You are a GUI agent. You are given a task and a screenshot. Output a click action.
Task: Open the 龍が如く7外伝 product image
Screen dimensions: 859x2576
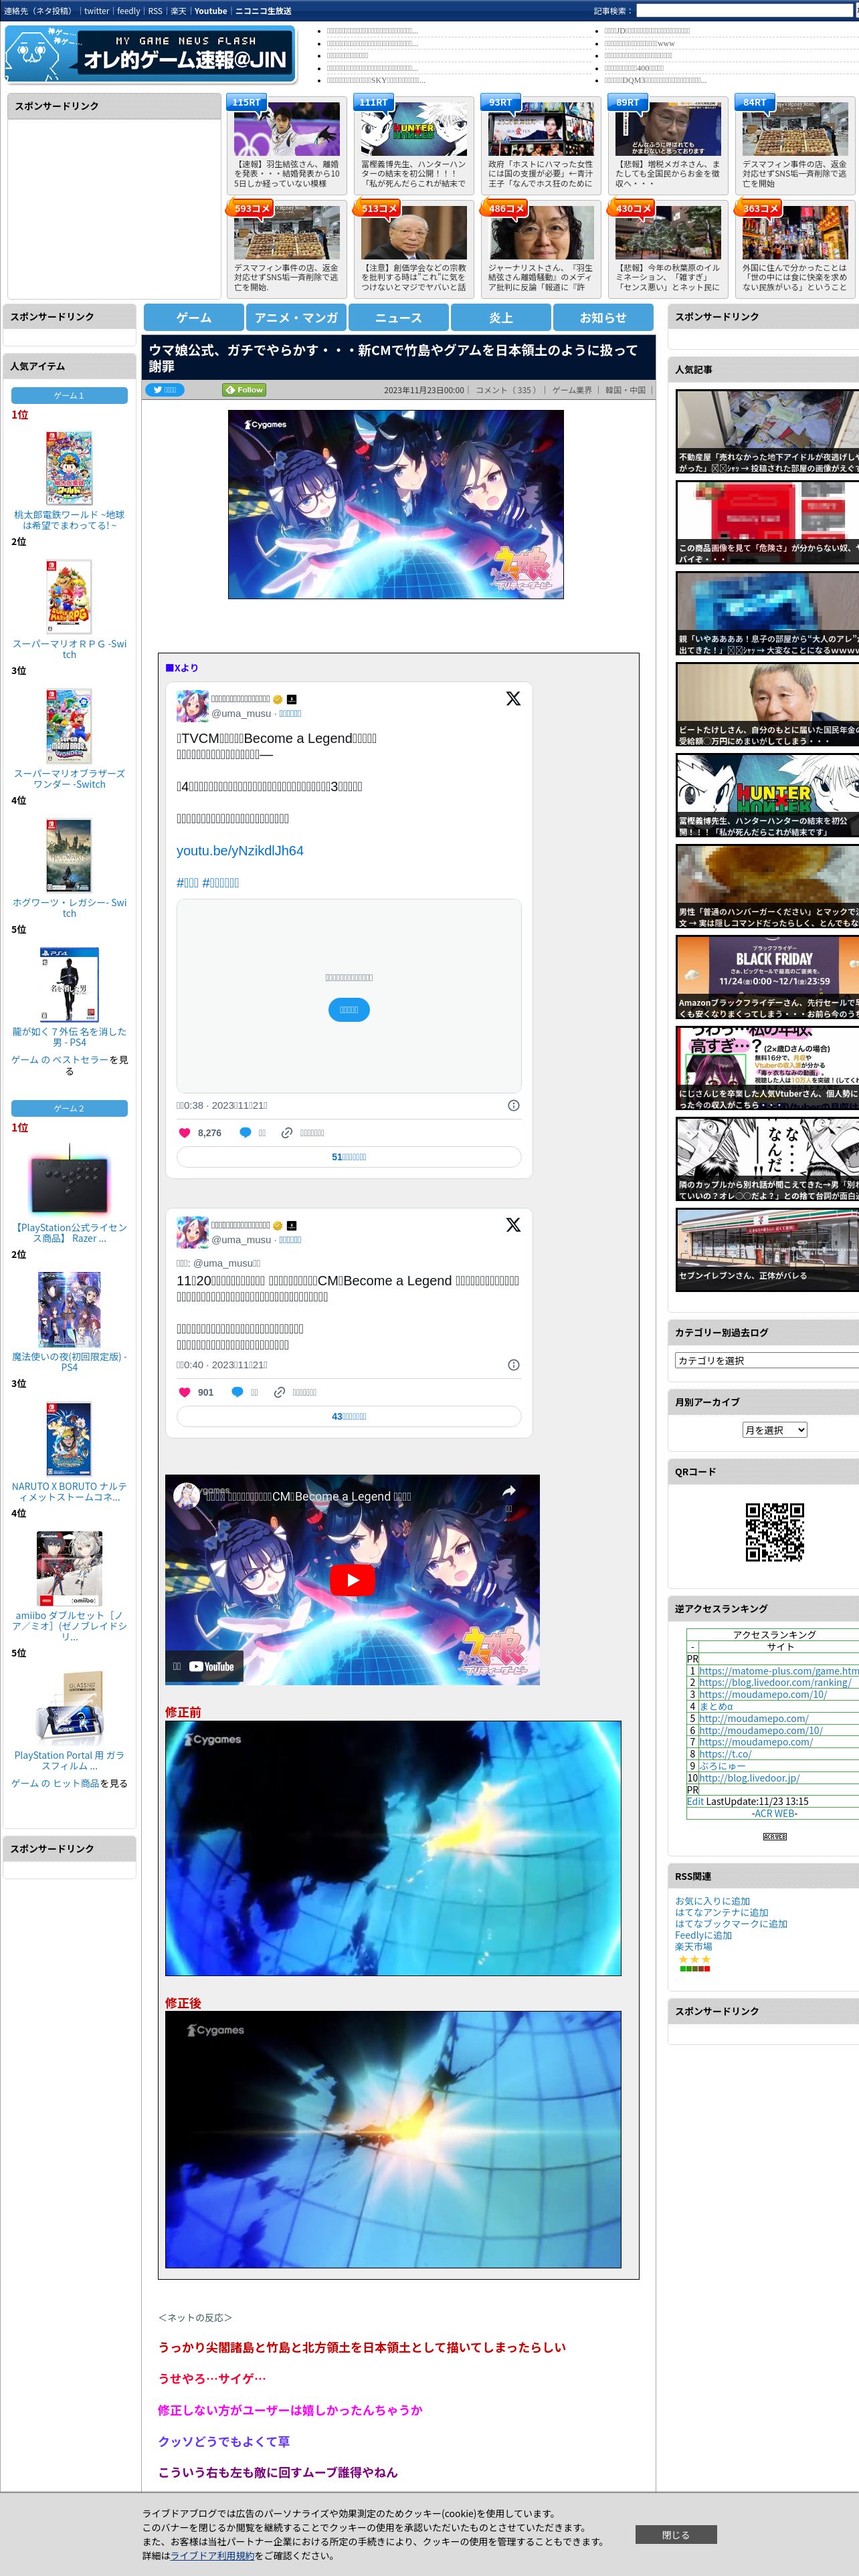click(69, 985)
